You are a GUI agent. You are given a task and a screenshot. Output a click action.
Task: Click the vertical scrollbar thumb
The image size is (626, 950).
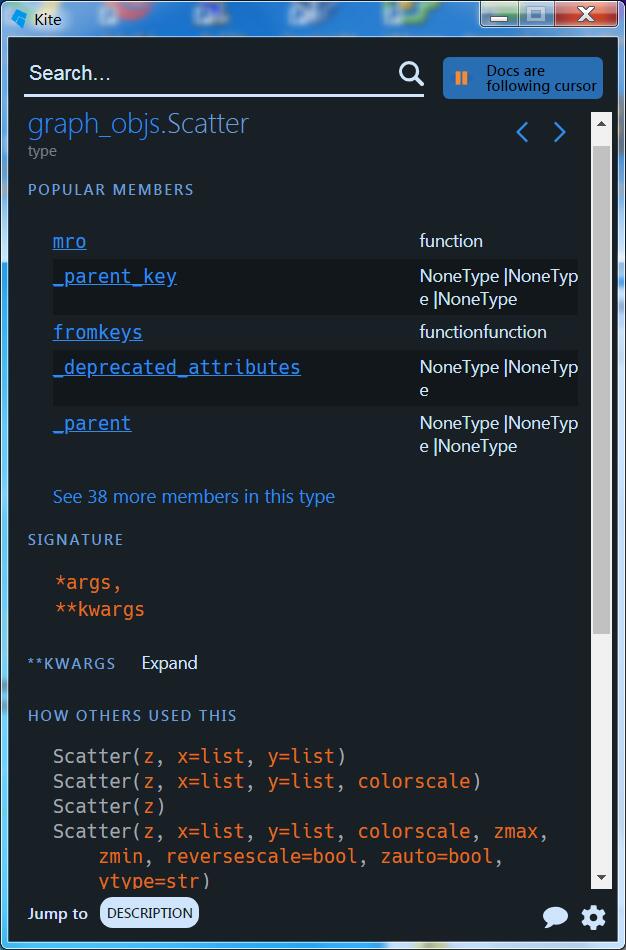click(x=601, y=388)
